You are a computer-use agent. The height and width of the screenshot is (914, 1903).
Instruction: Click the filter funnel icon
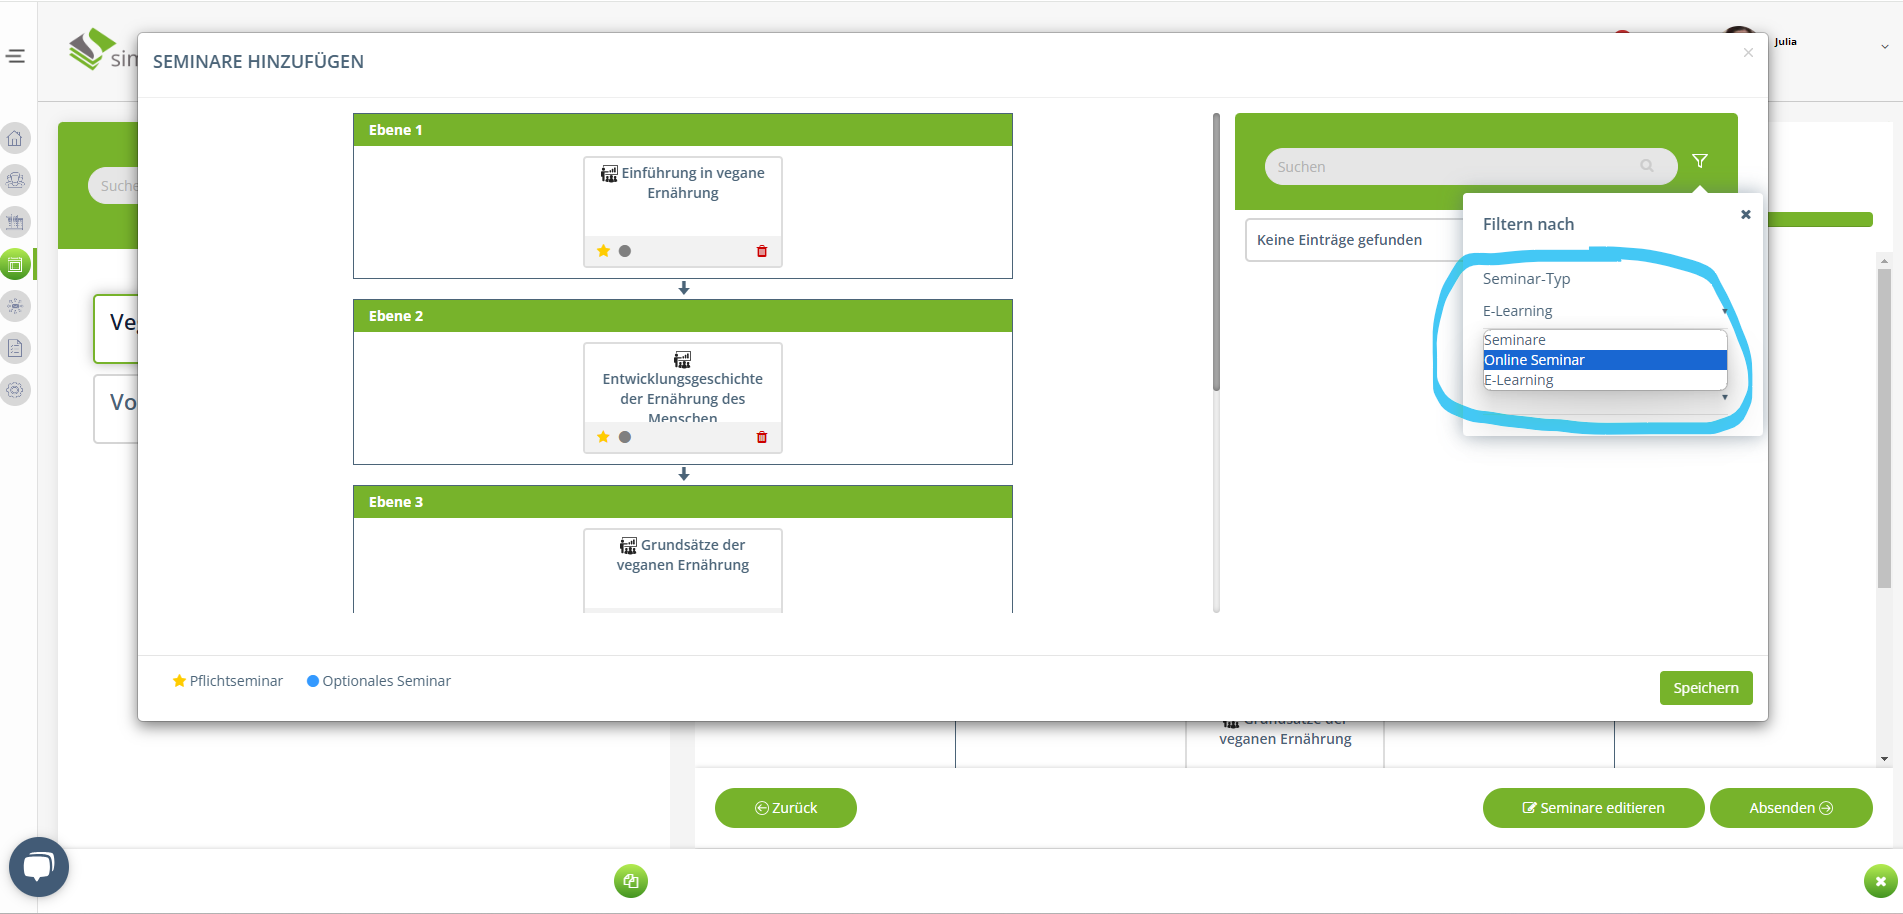click(x=1699, y=161)
